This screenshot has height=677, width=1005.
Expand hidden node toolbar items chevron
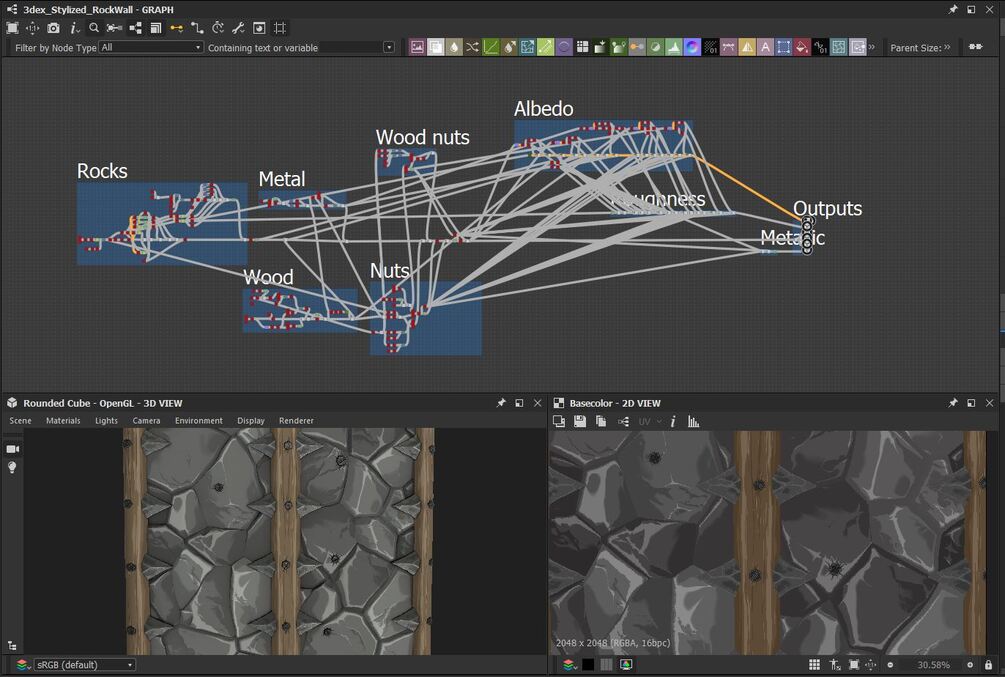pos(872,47)
